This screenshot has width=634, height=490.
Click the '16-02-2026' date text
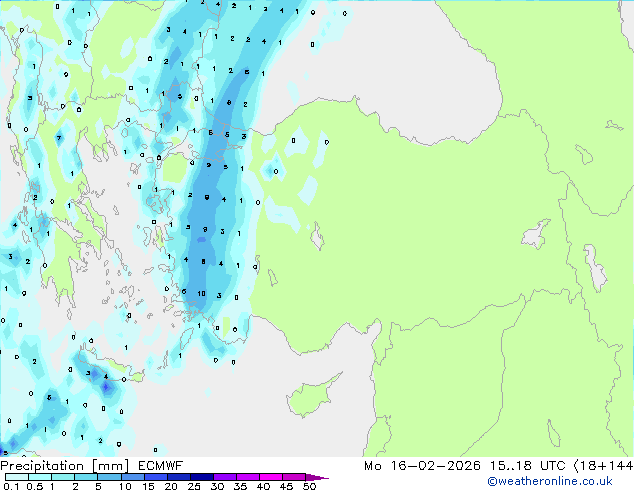click(x=436, y=466)
